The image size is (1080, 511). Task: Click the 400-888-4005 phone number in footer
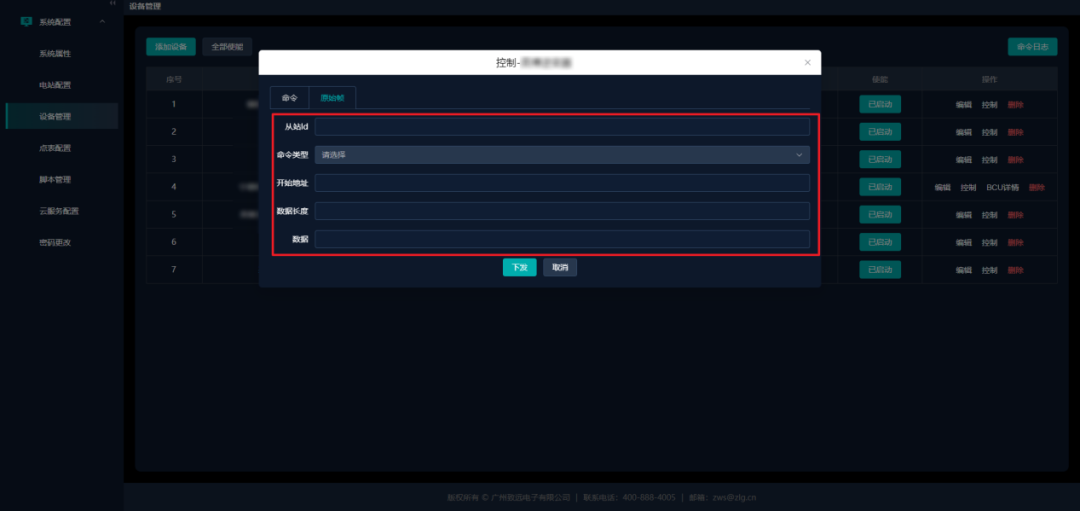click(x=649, y=497)
